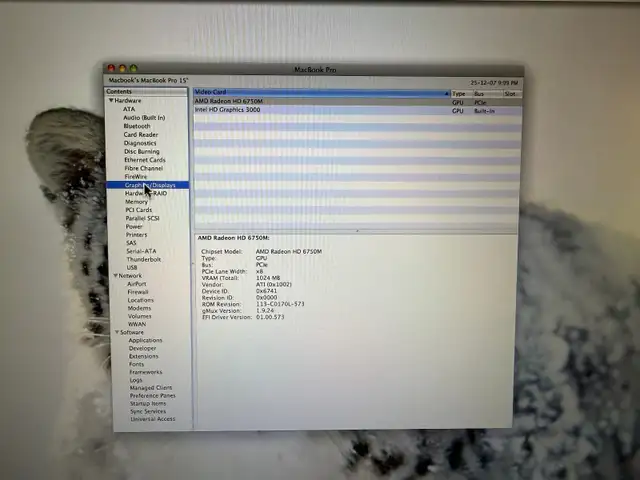Select Universal Access entry
This screenshot has height=480, width=640.
click(153, 419)
